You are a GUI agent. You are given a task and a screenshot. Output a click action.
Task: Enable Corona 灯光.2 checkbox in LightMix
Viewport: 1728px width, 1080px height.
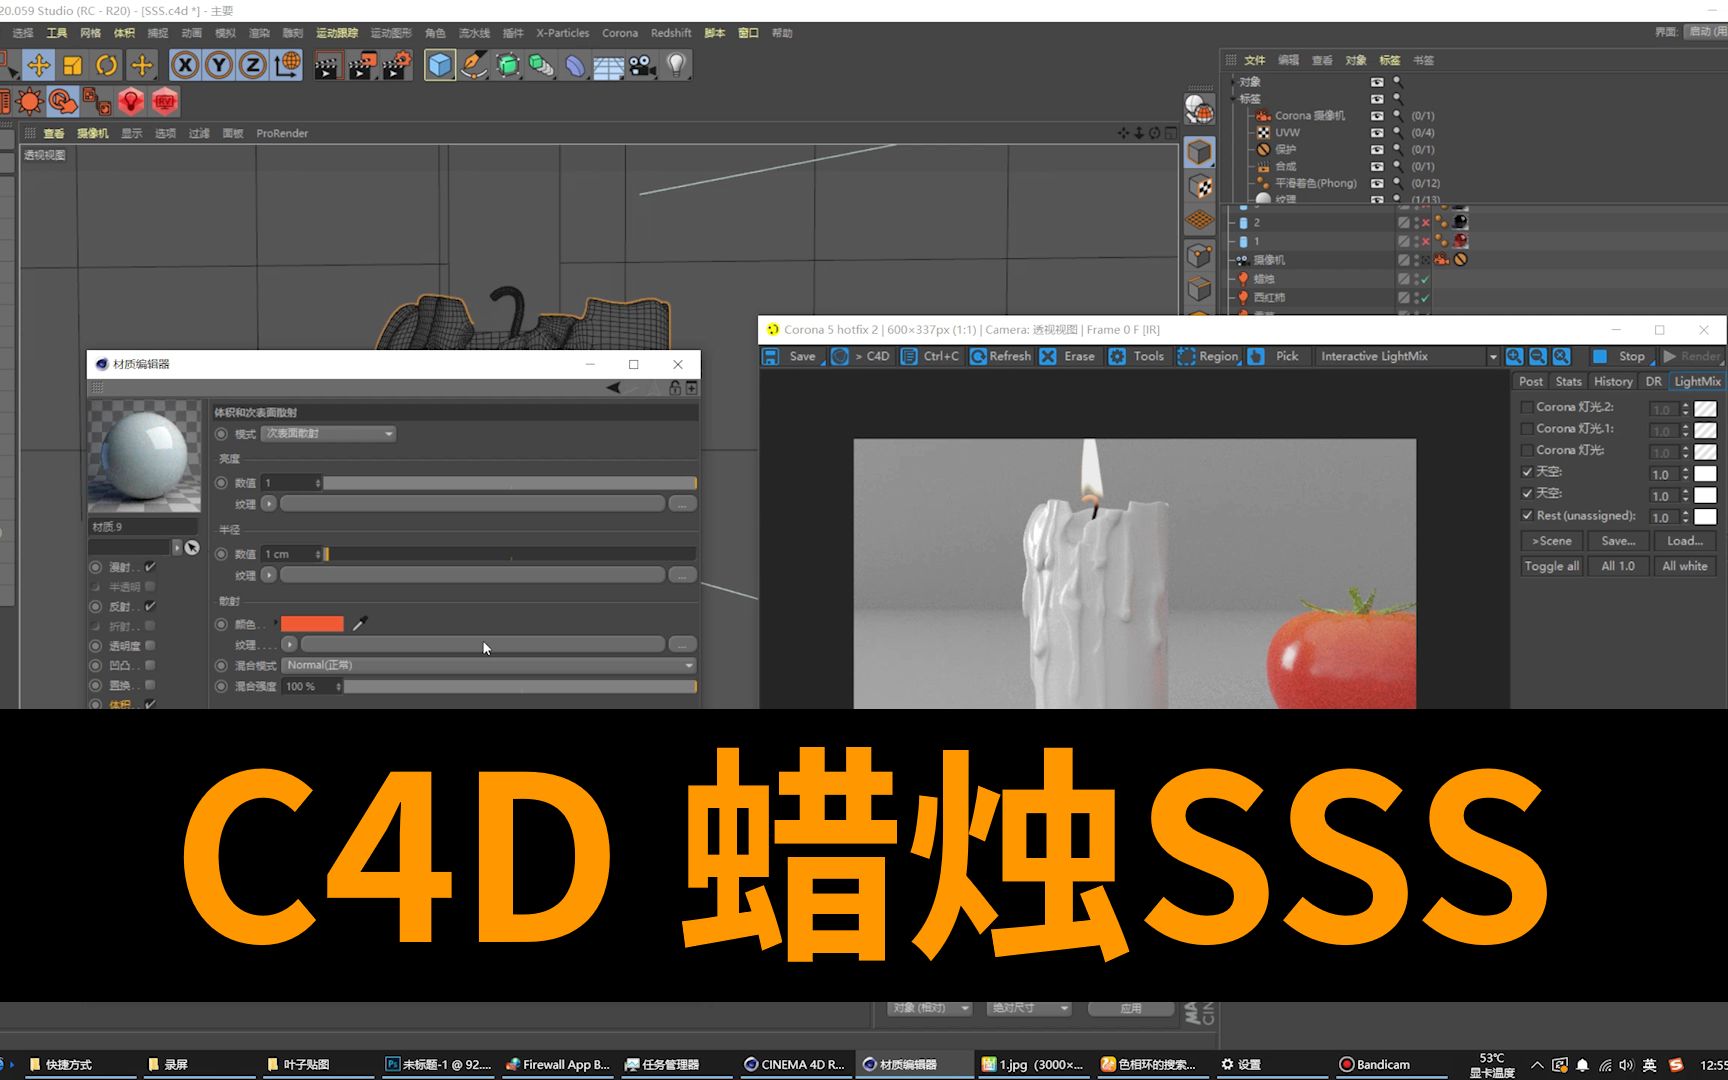(1527, 407)
